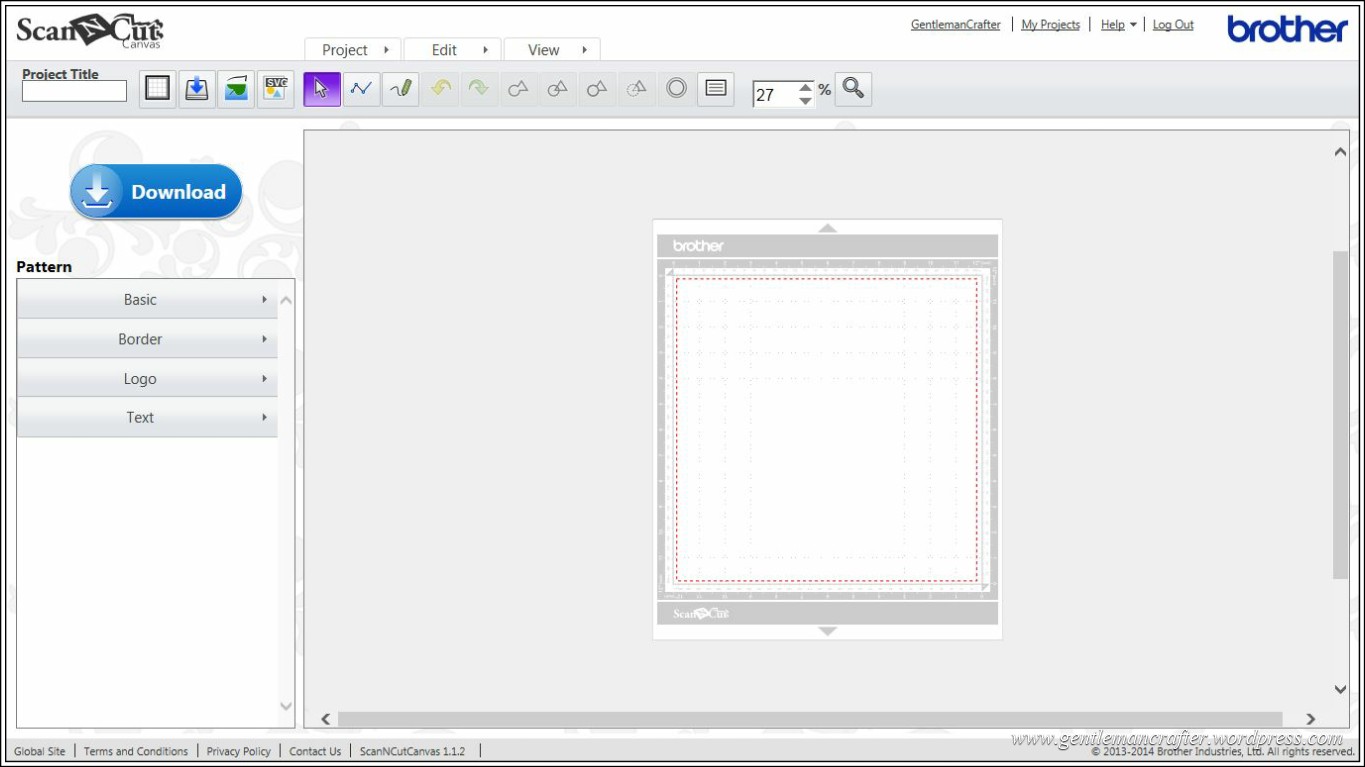Open the Project menu

tap(353, 50)
